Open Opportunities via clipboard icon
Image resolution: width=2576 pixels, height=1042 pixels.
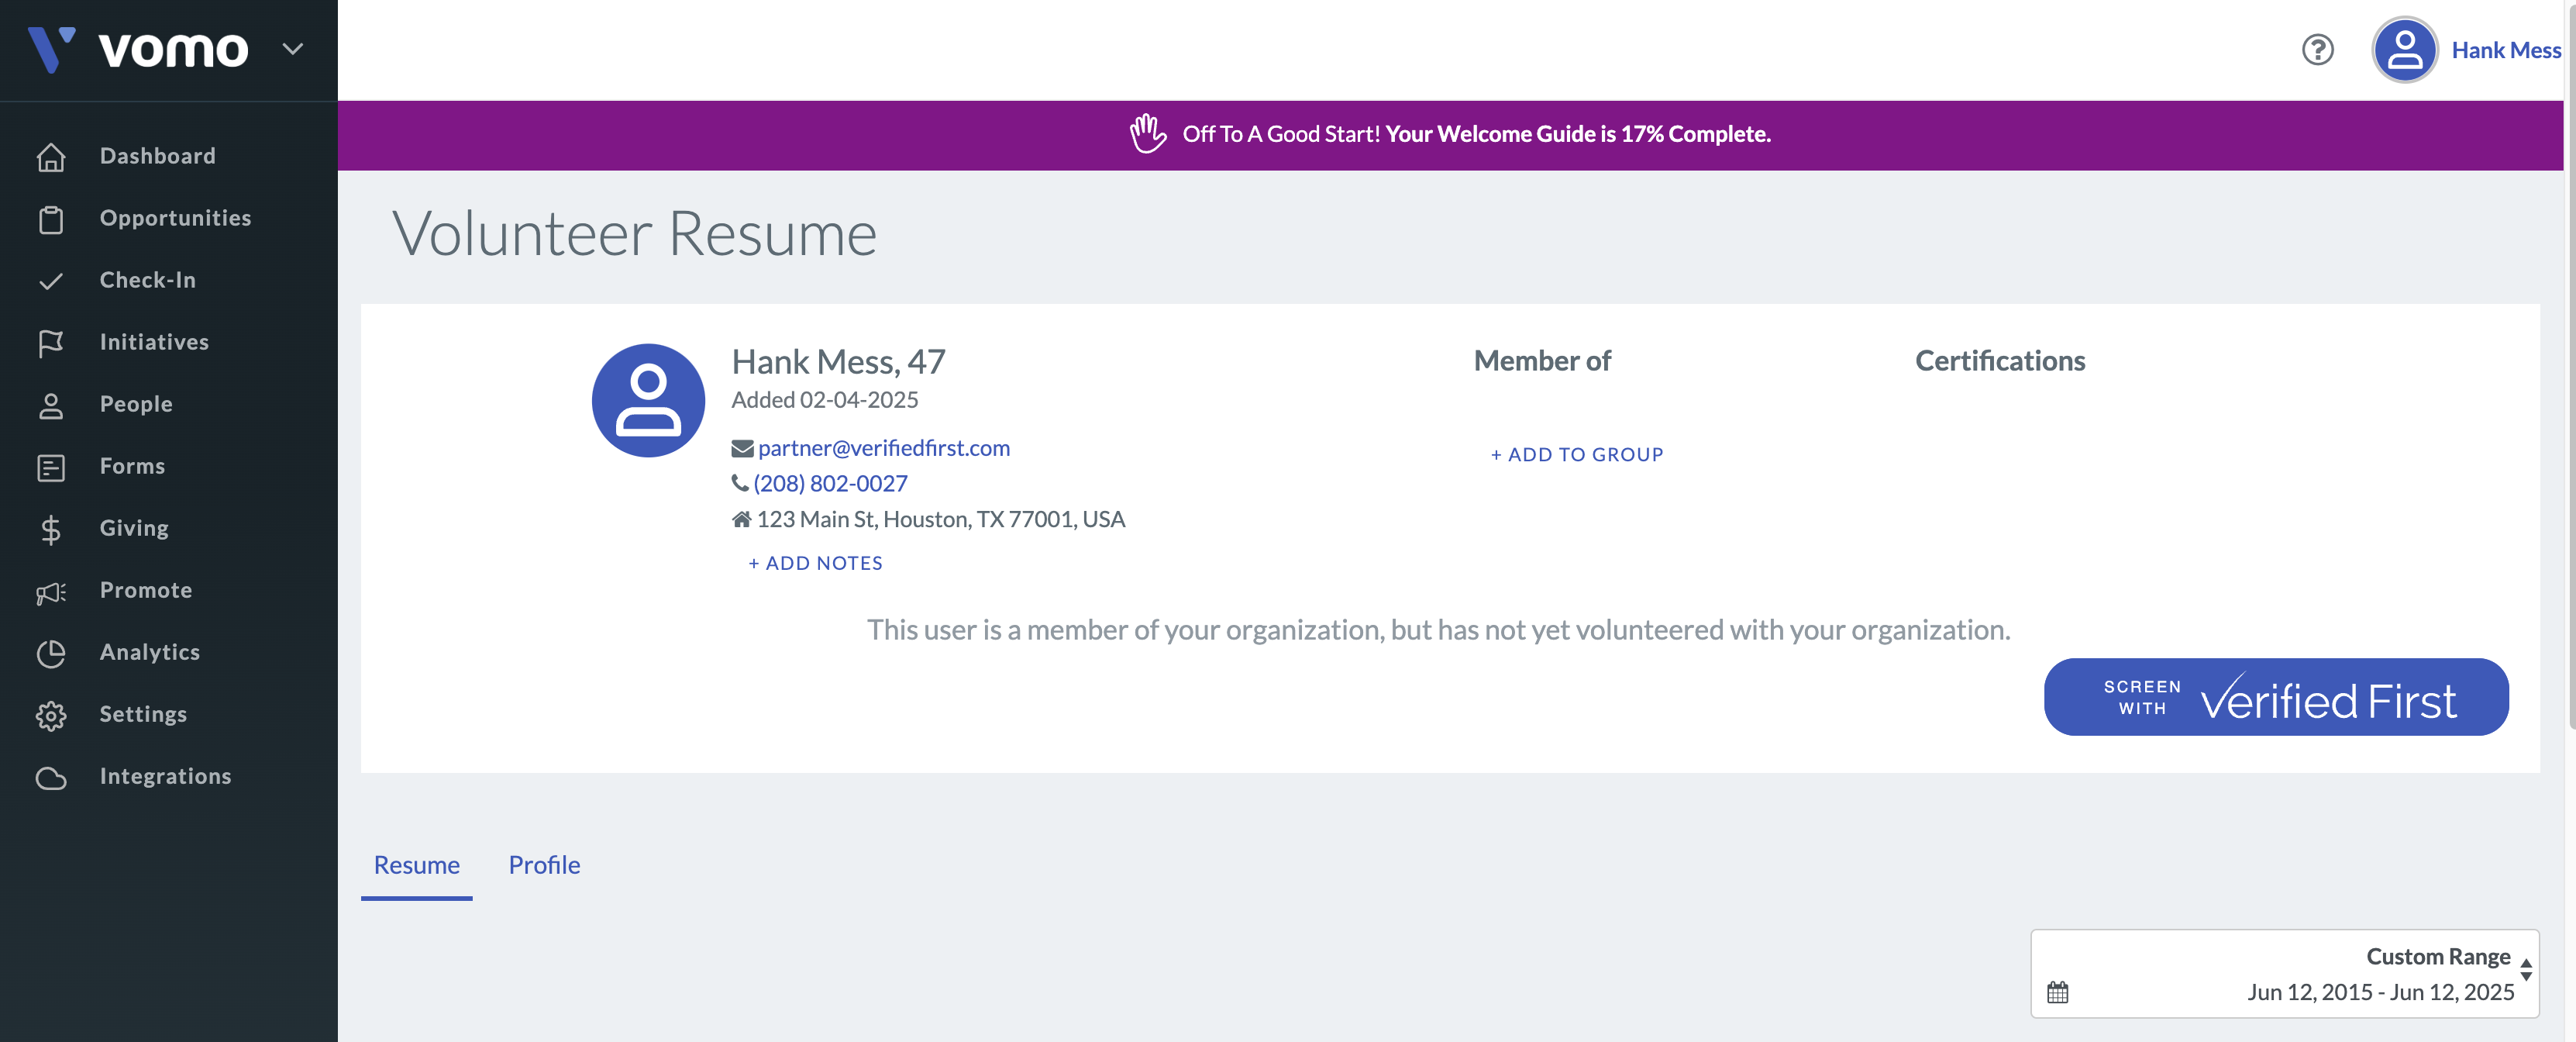[51, 219]
